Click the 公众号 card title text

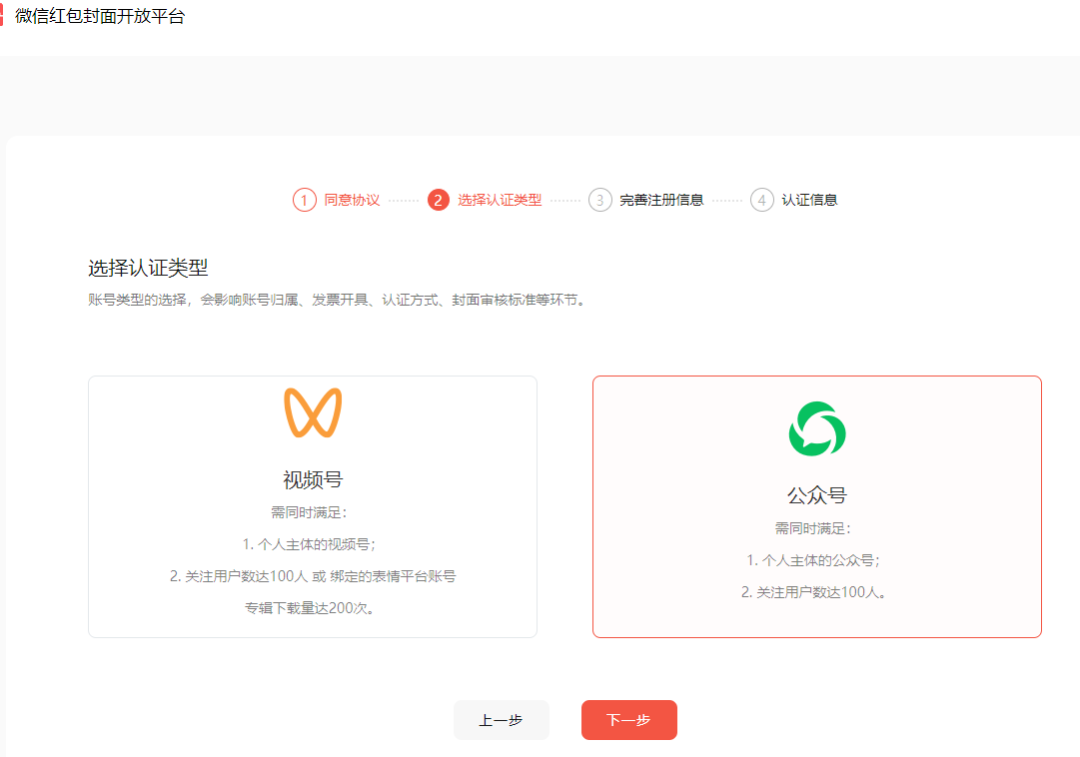tap(817, 495)
